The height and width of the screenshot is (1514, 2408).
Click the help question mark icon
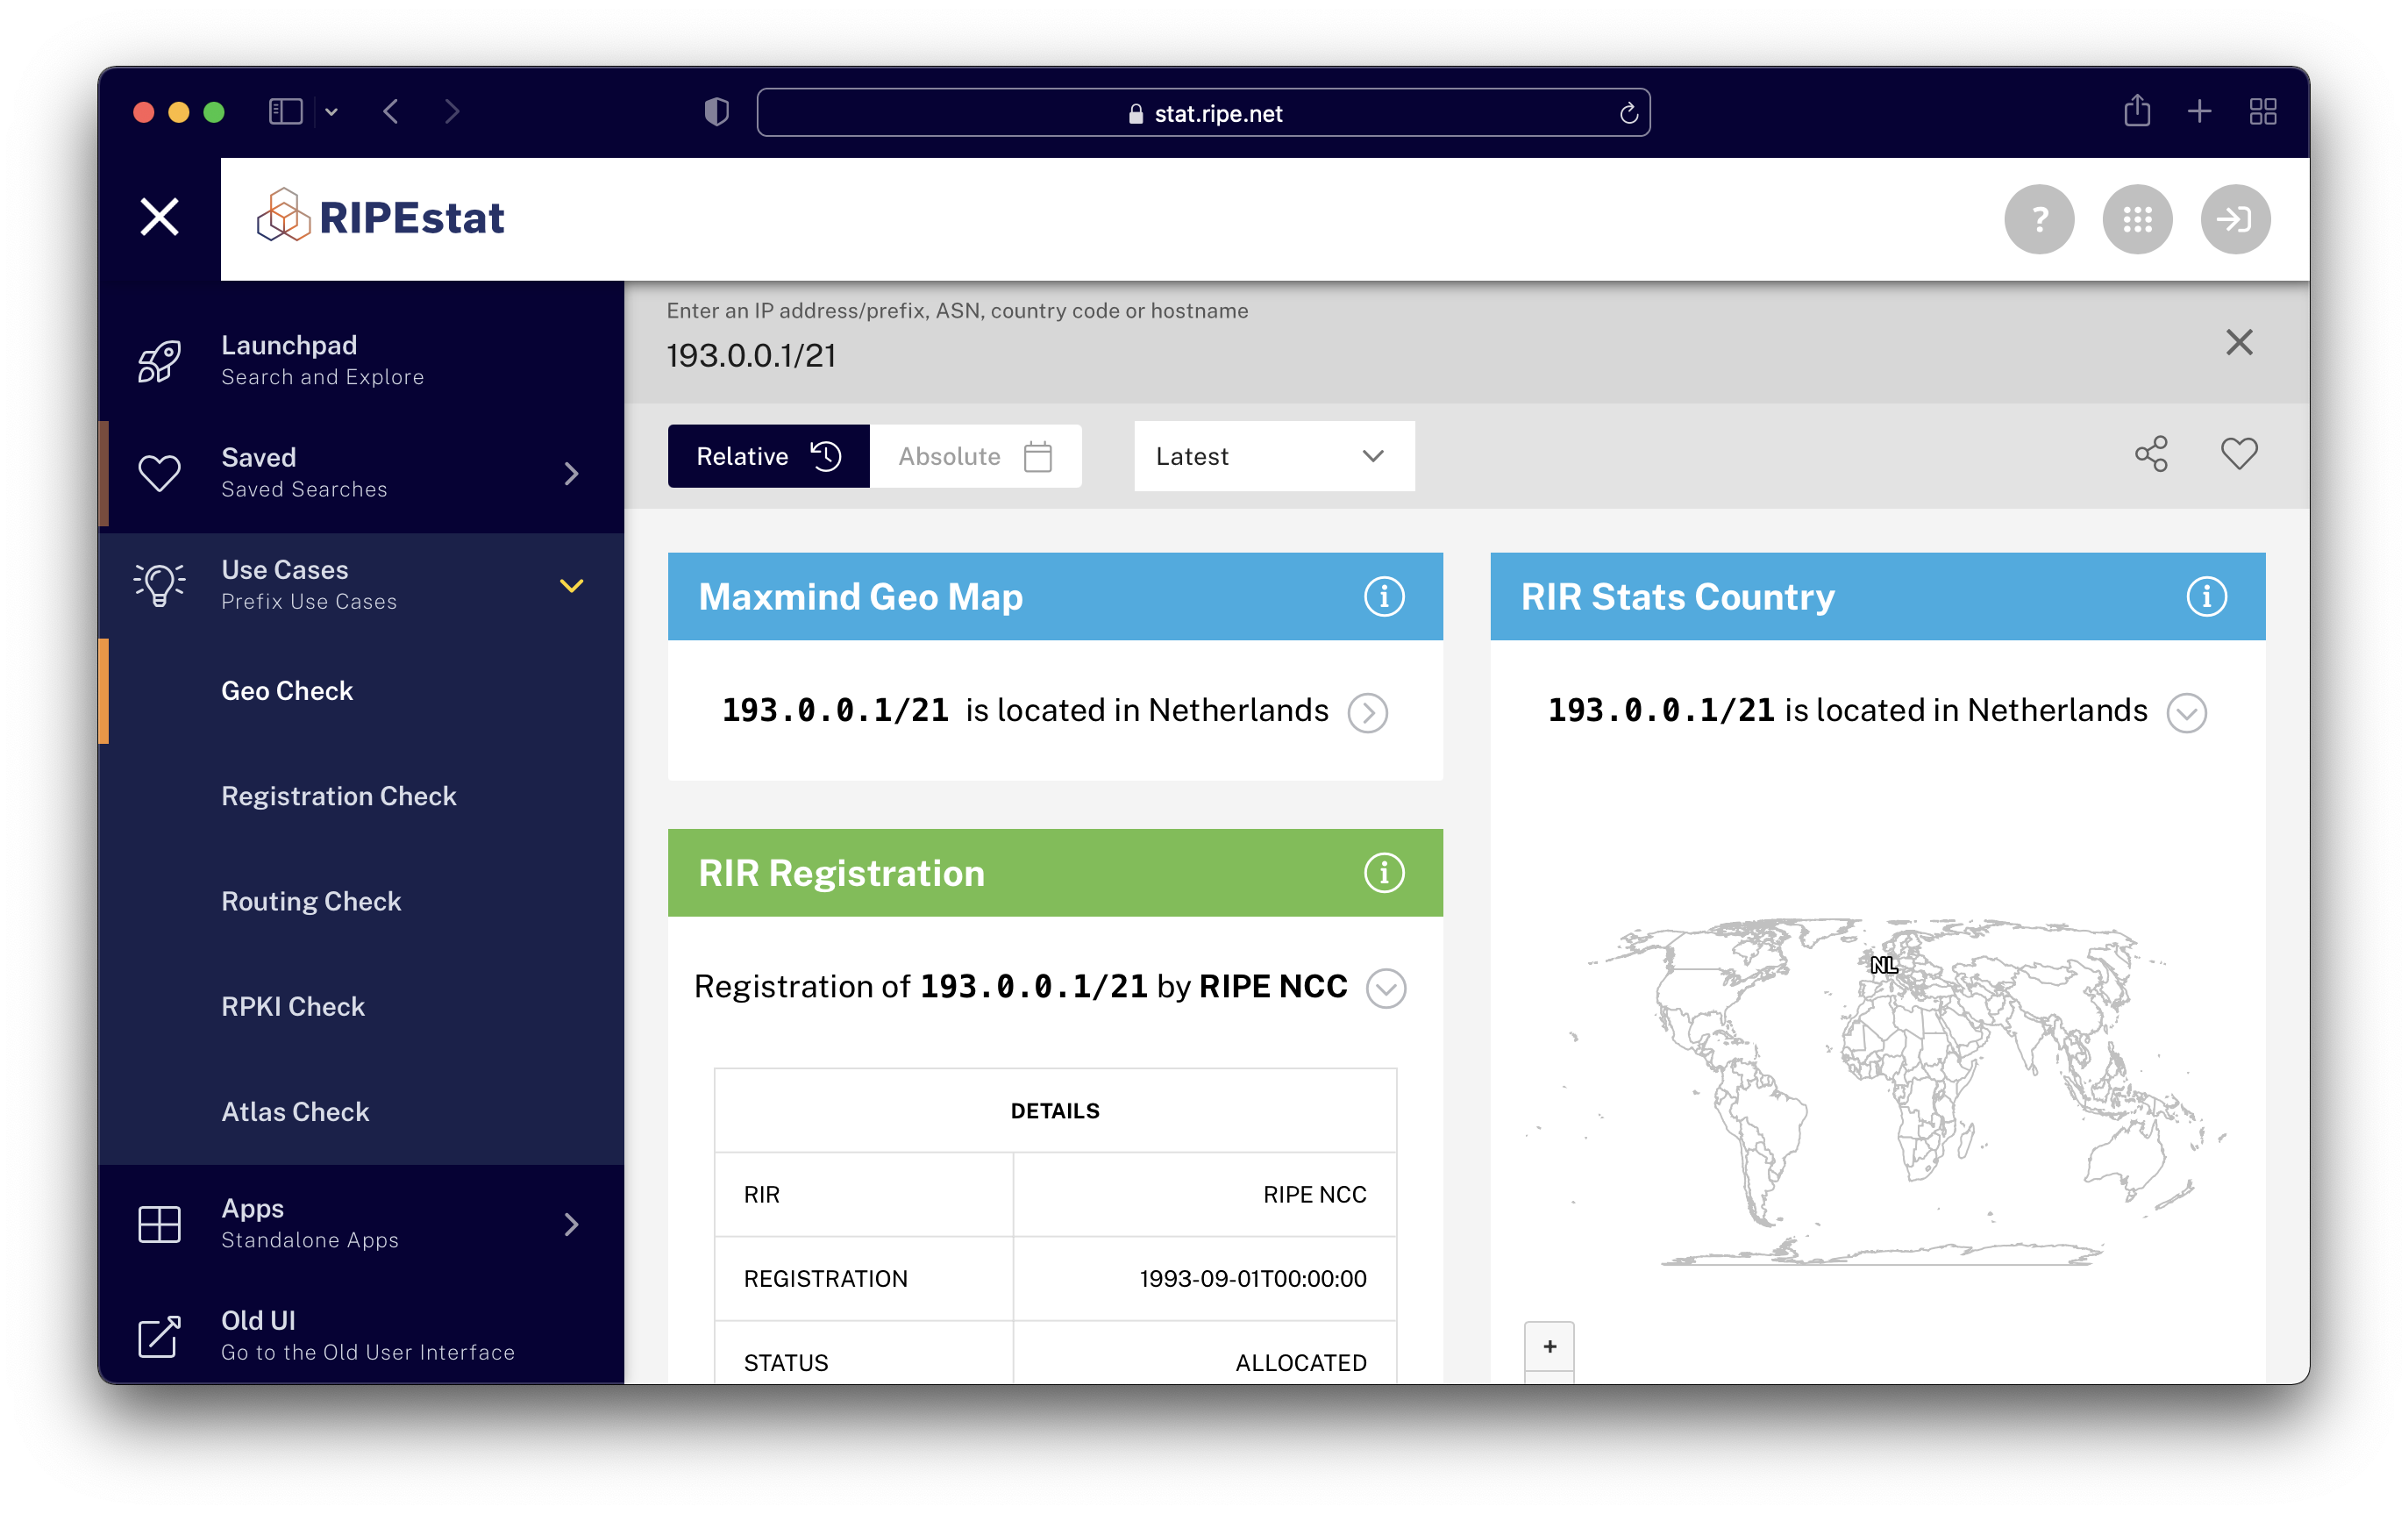[x=2038, y=219]
